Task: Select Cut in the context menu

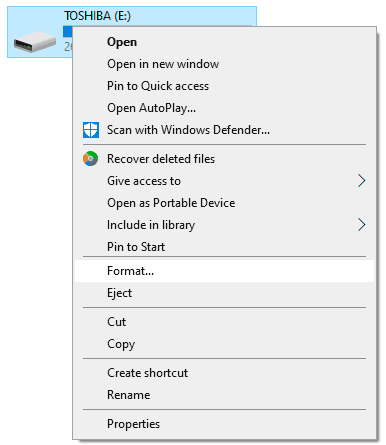Action: point(224,322)
